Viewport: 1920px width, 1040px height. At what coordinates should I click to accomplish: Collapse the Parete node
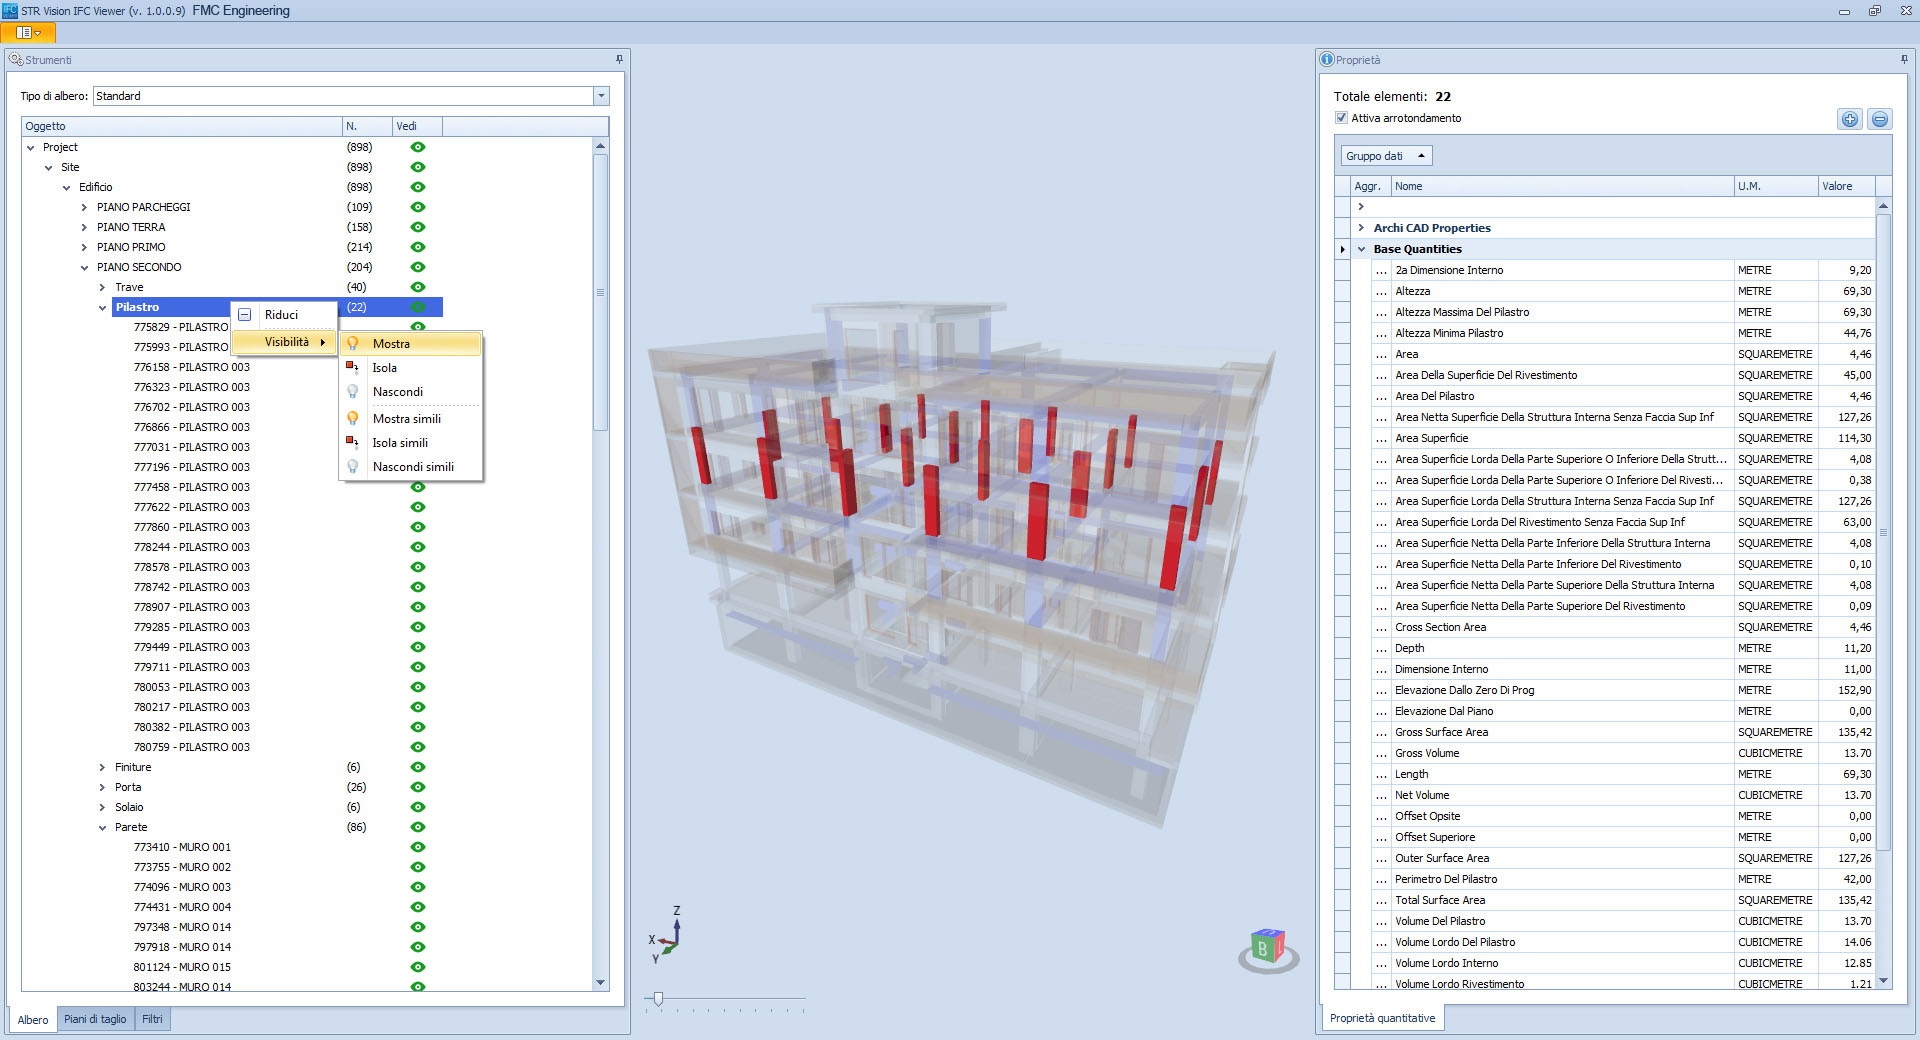102,827
